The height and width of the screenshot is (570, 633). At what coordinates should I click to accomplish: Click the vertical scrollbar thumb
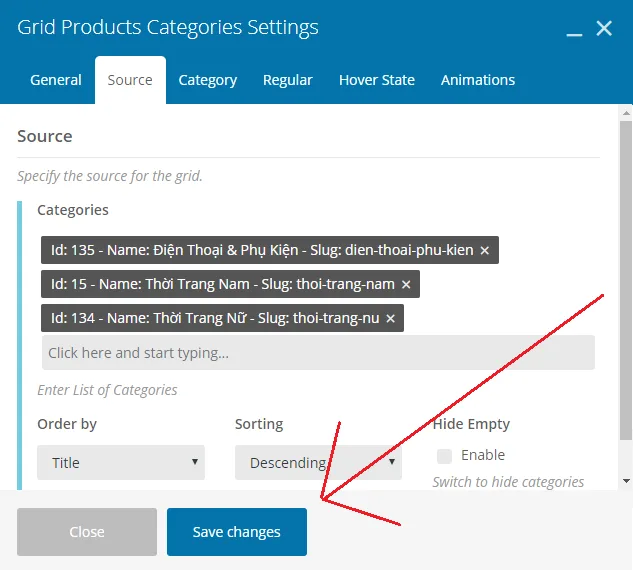point(626,280)
